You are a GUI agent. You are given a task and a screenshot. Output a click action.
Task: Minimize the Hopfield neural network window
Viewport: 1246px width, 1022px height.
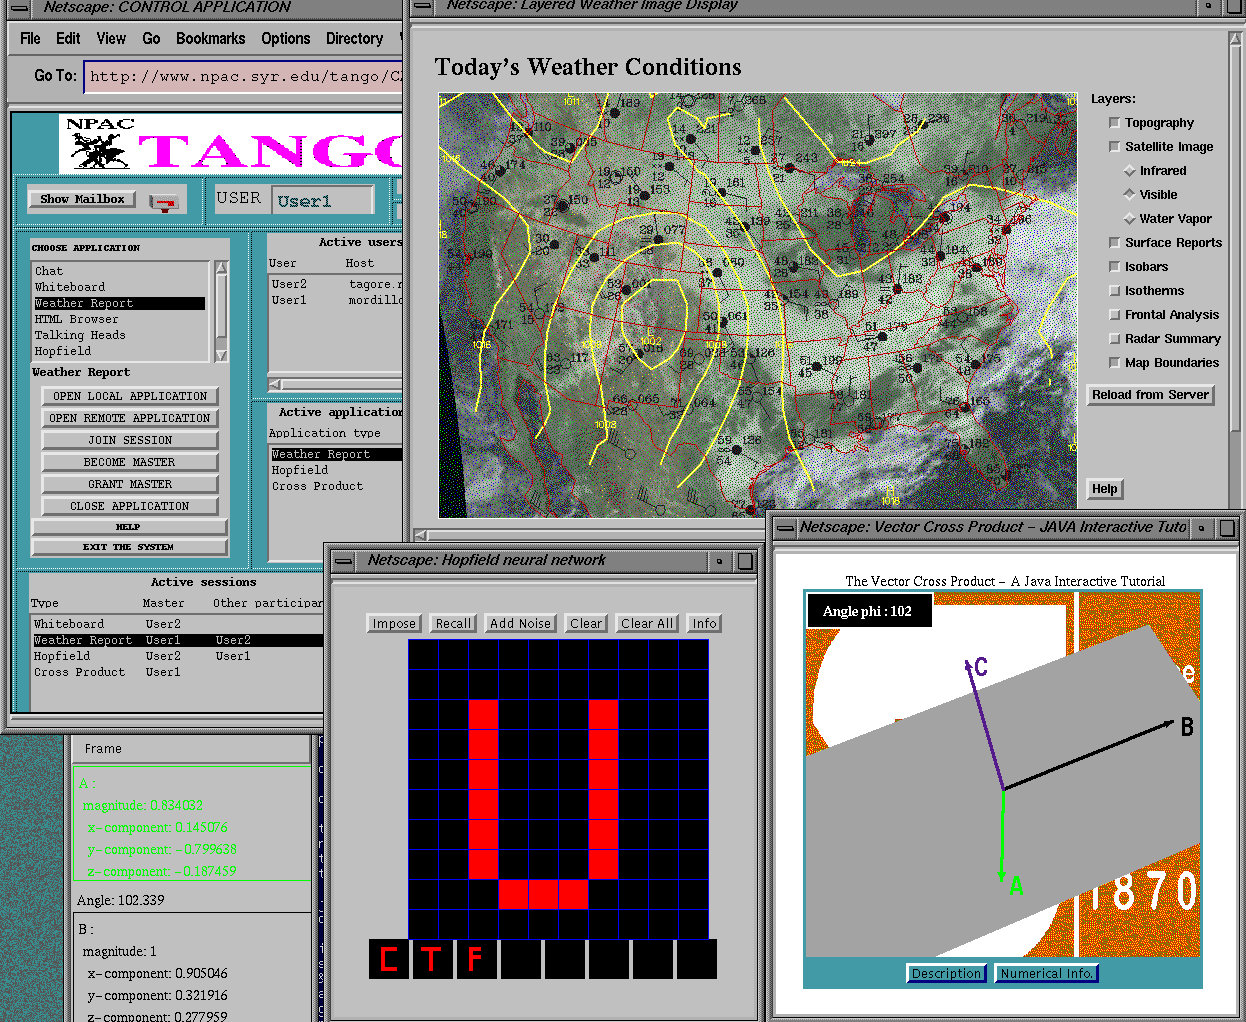coord(719,561)
